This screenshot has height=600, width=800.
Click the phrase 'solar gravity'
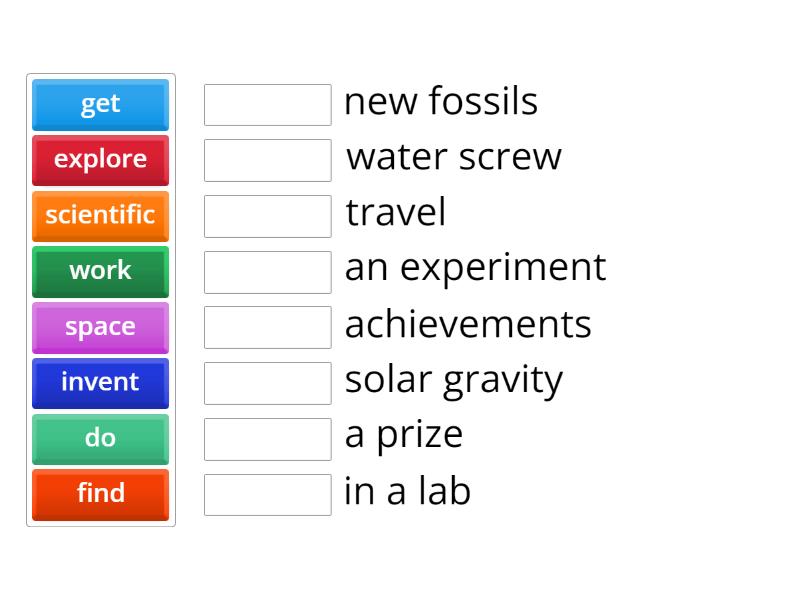(453, 379)
